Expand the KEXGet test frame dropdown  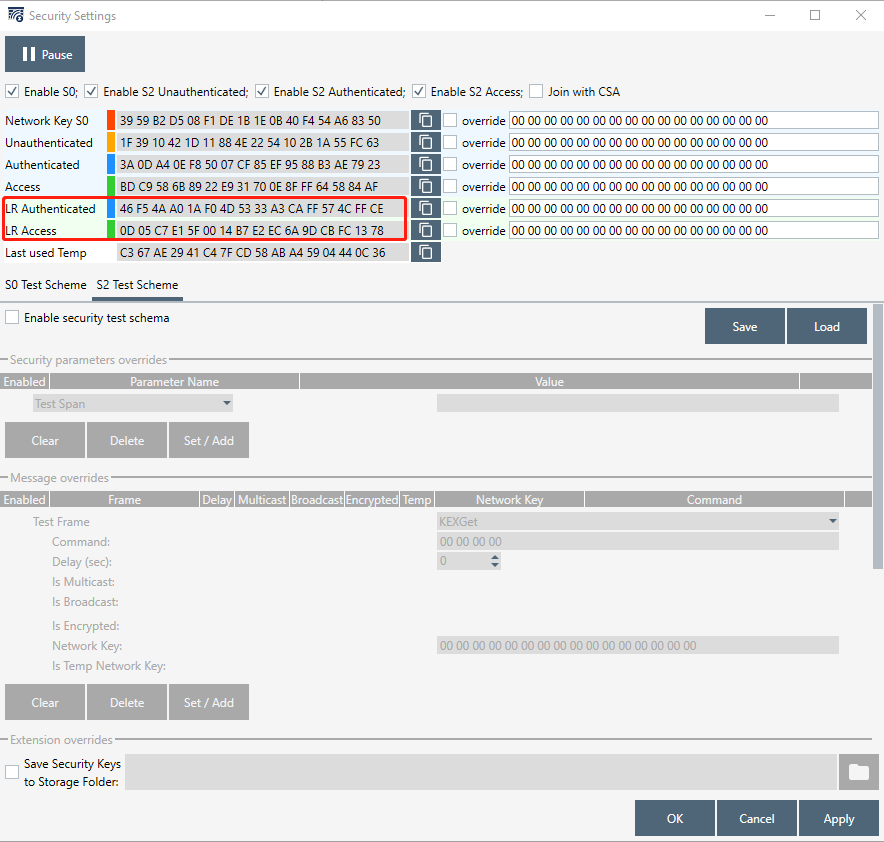832,521
